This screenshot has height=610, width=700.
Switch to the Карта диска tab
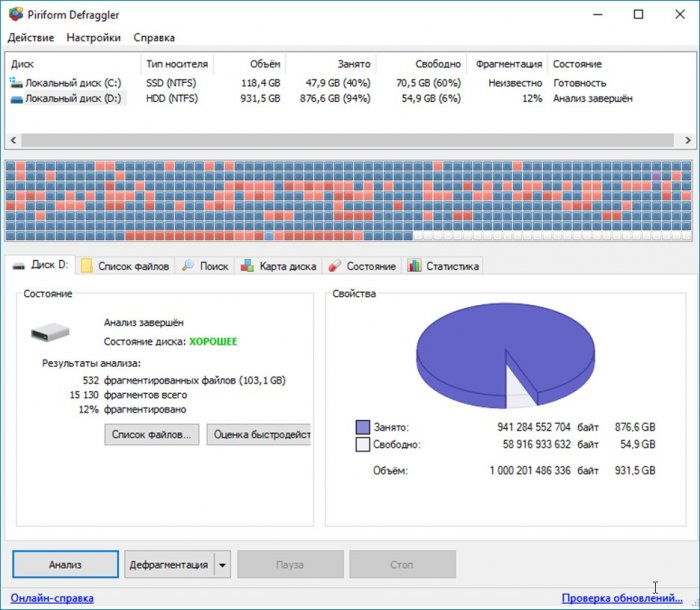279,266
